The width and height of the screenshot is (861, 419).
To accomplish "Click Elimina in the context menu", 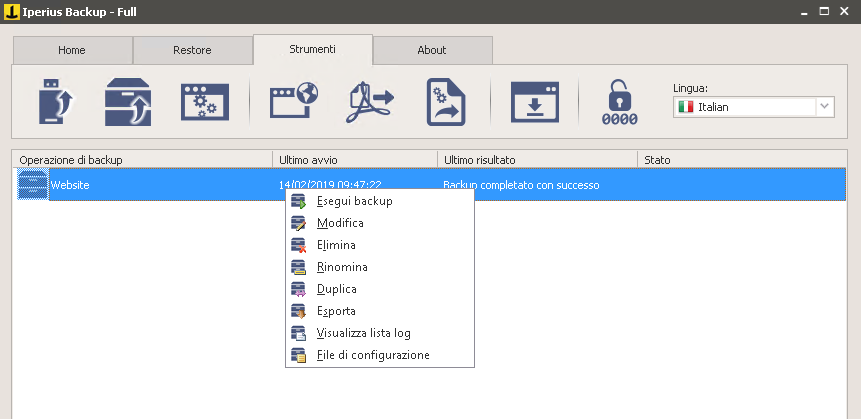I will click(379, 245).
